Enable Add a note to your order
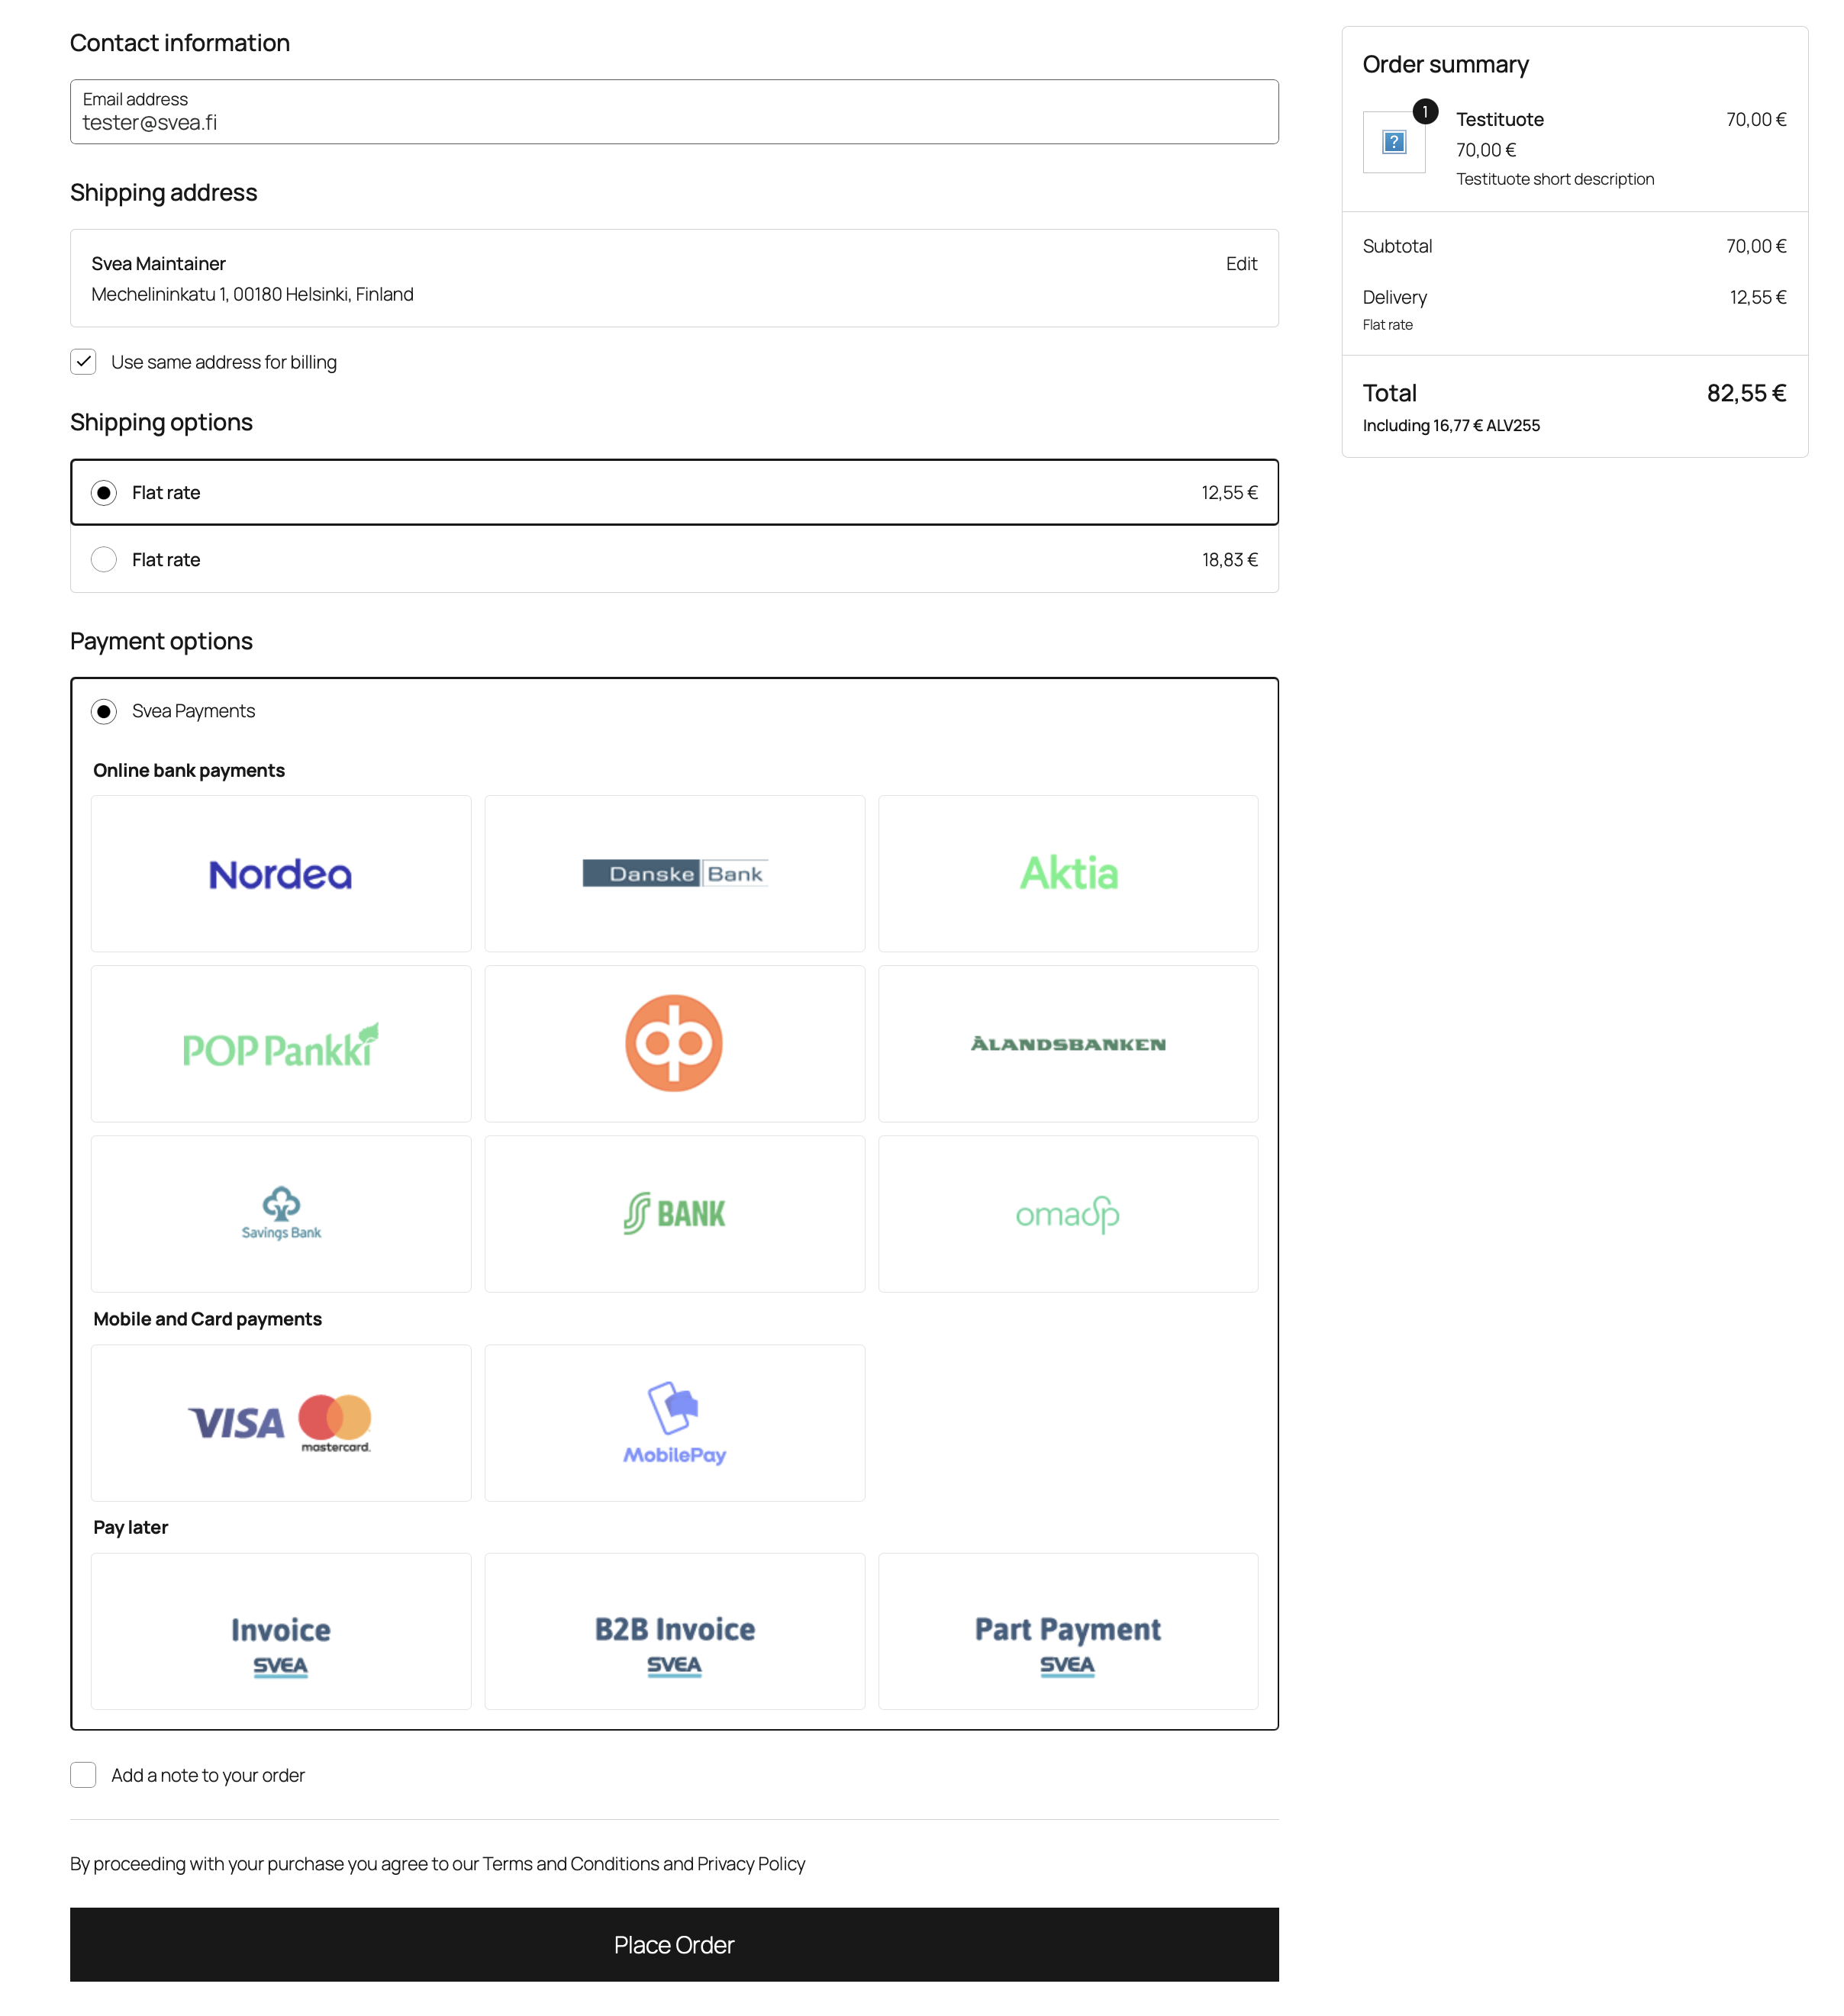 [84, 1775]
